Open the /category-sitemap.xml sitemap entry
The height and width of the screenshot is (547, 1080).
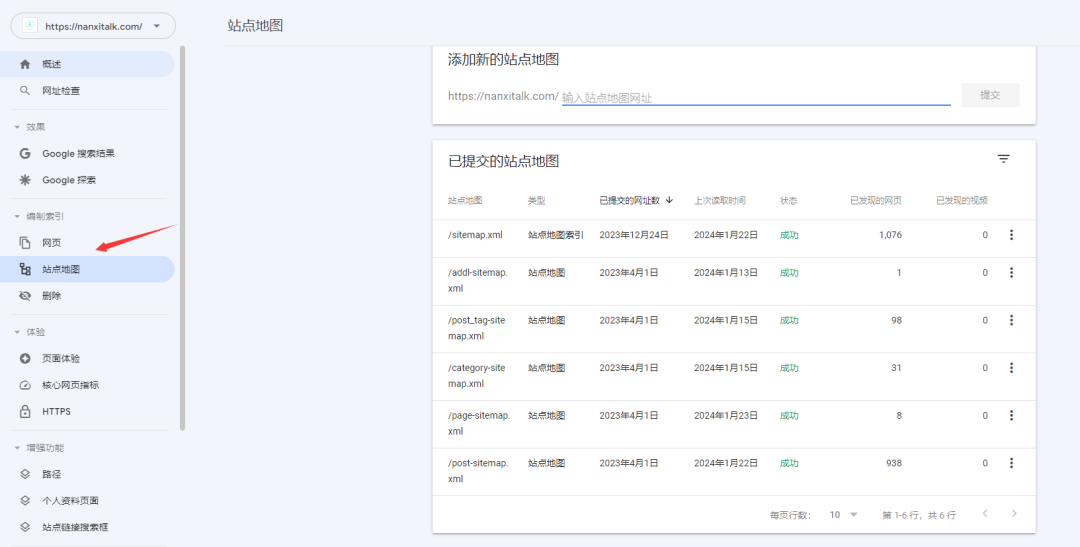[477, 375]
